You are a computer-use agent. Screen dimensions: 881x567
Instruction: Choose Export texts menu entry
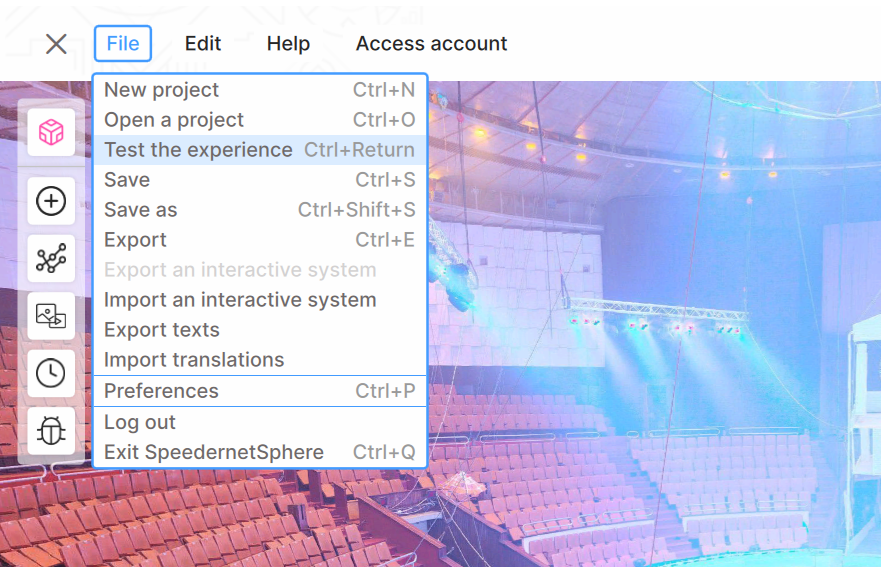(x=161, y=330)
